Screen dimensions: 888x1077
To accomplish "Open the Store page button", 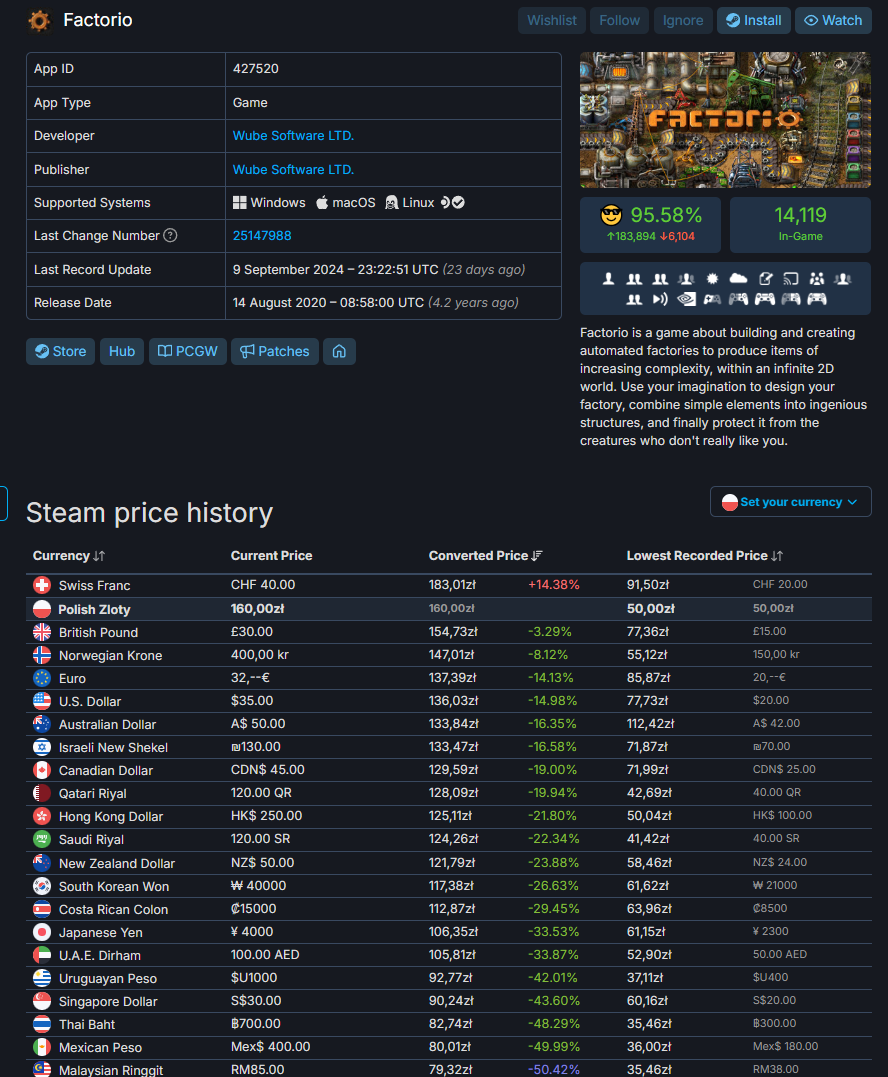I will (x=60, y=351).
